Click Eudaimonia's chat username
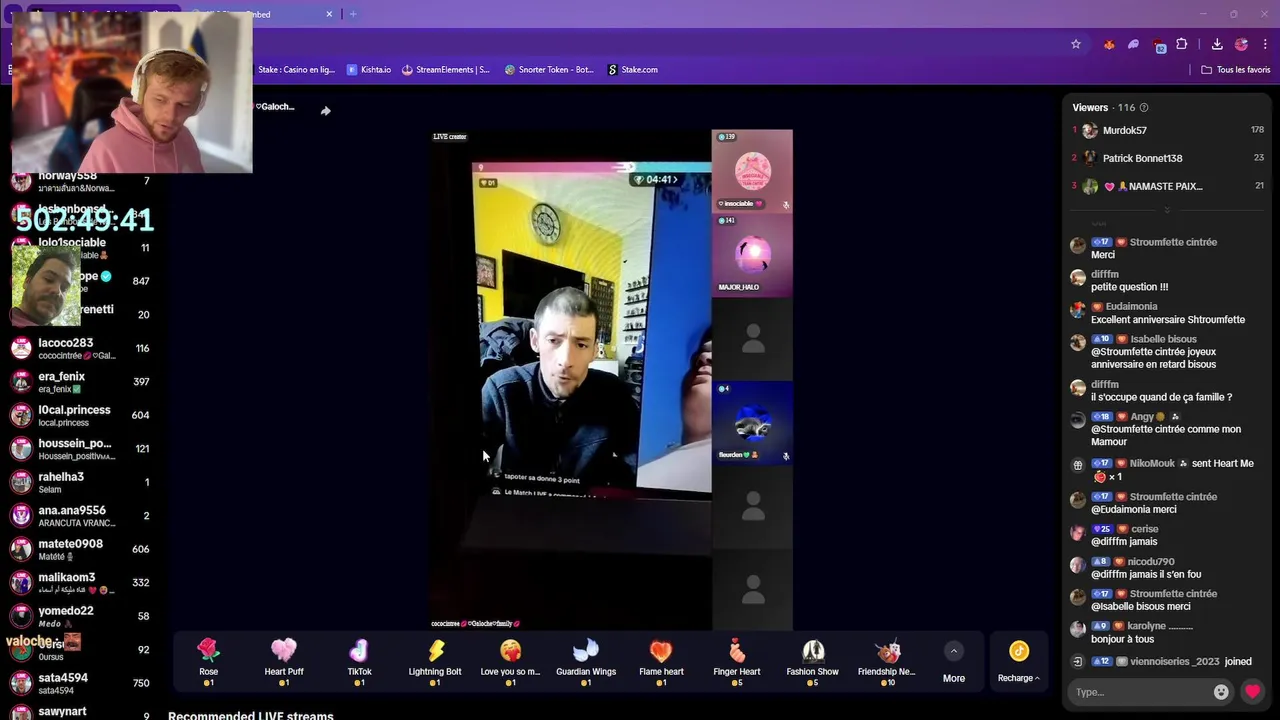Screen dimensions: 1280x720 coord(1132,307)
